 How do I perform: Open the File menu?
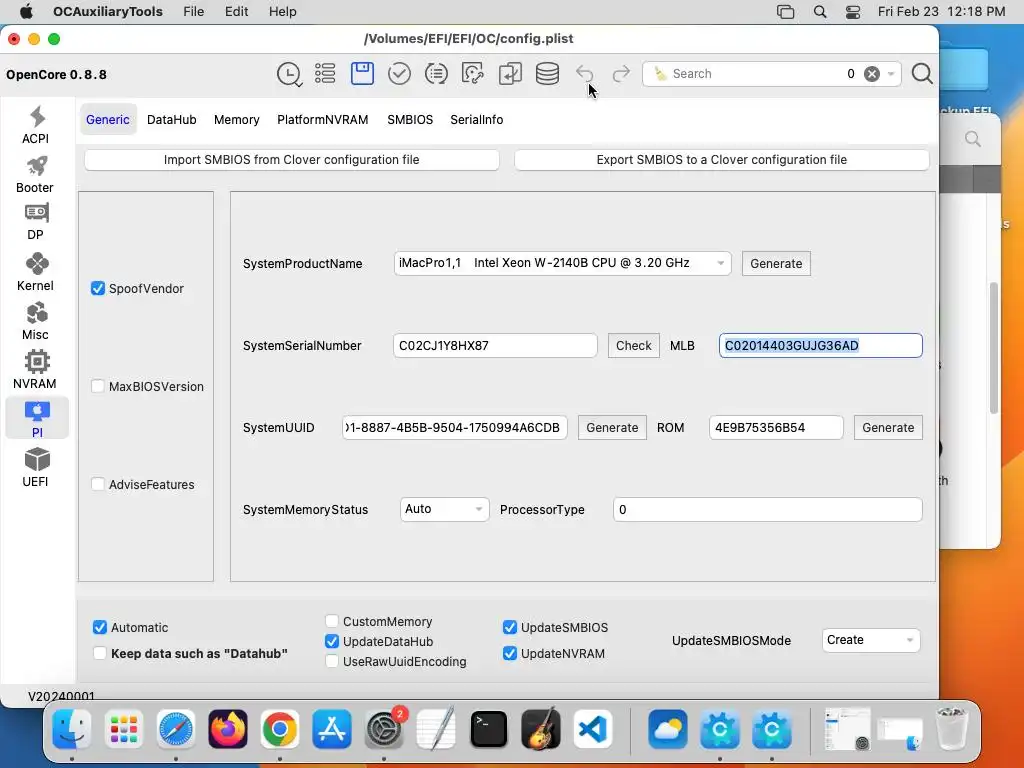point(193,12)
